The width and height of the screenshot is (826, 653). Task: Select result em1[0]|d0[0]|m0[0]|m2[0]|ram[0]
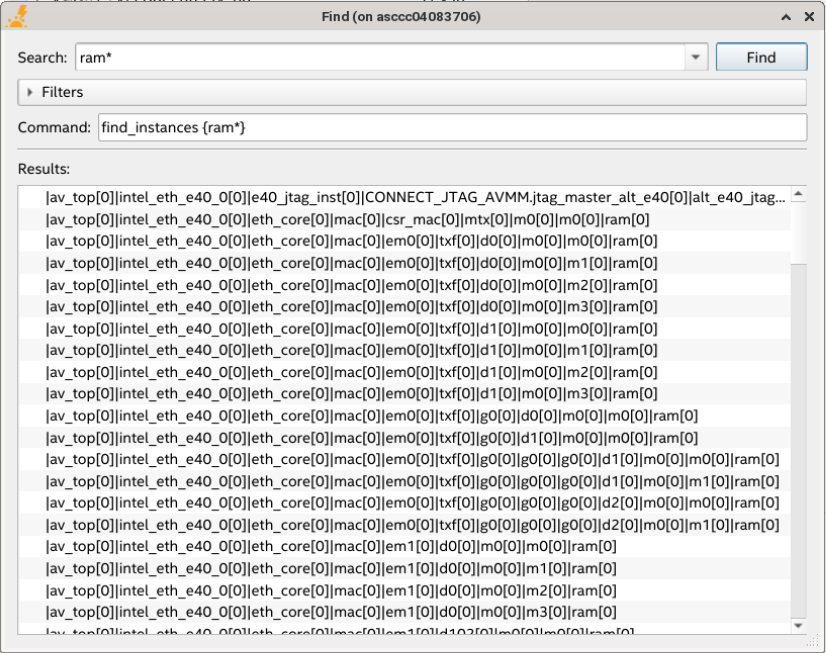[x=405, y=590]
